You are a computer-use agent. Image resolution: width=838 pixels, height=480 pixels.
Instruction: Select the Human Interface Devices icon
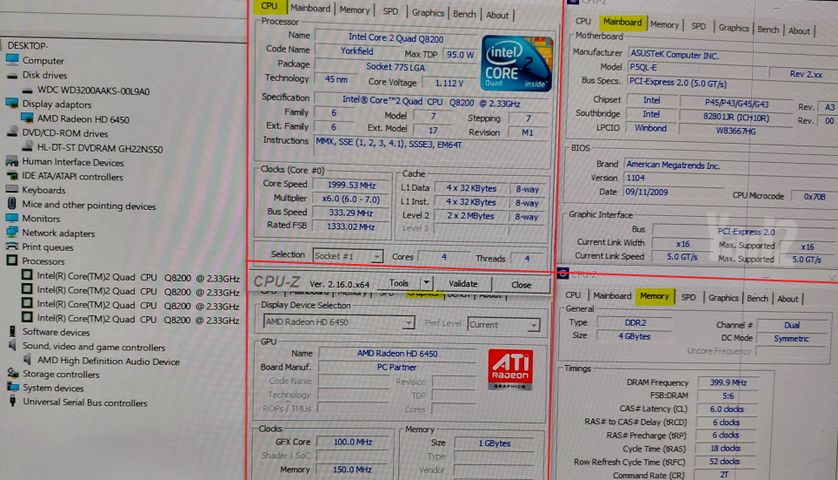click(12, 161)
